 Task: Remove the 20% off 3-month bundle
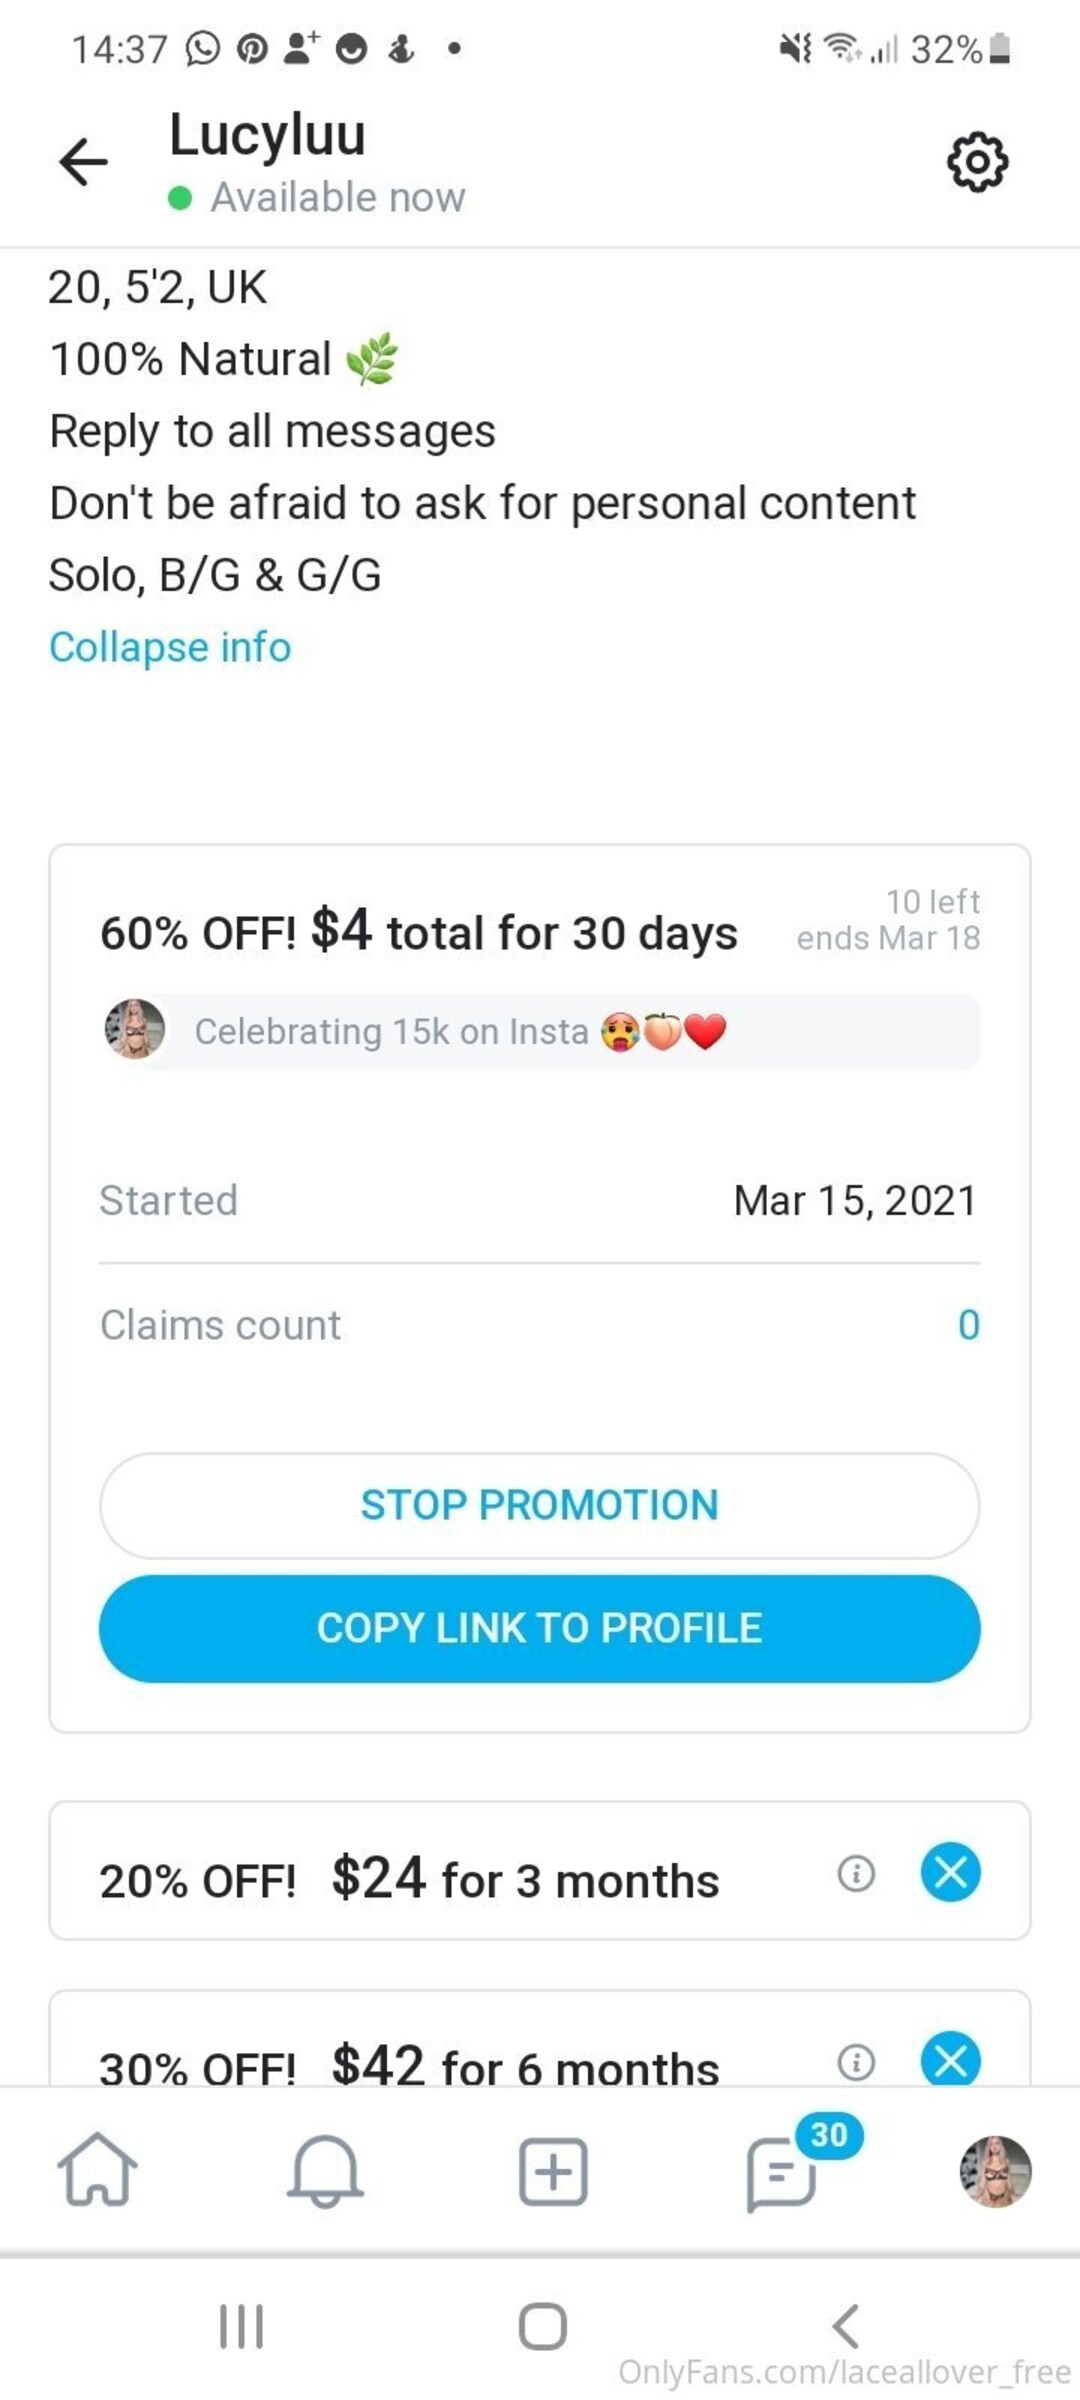click(950, 1872)
